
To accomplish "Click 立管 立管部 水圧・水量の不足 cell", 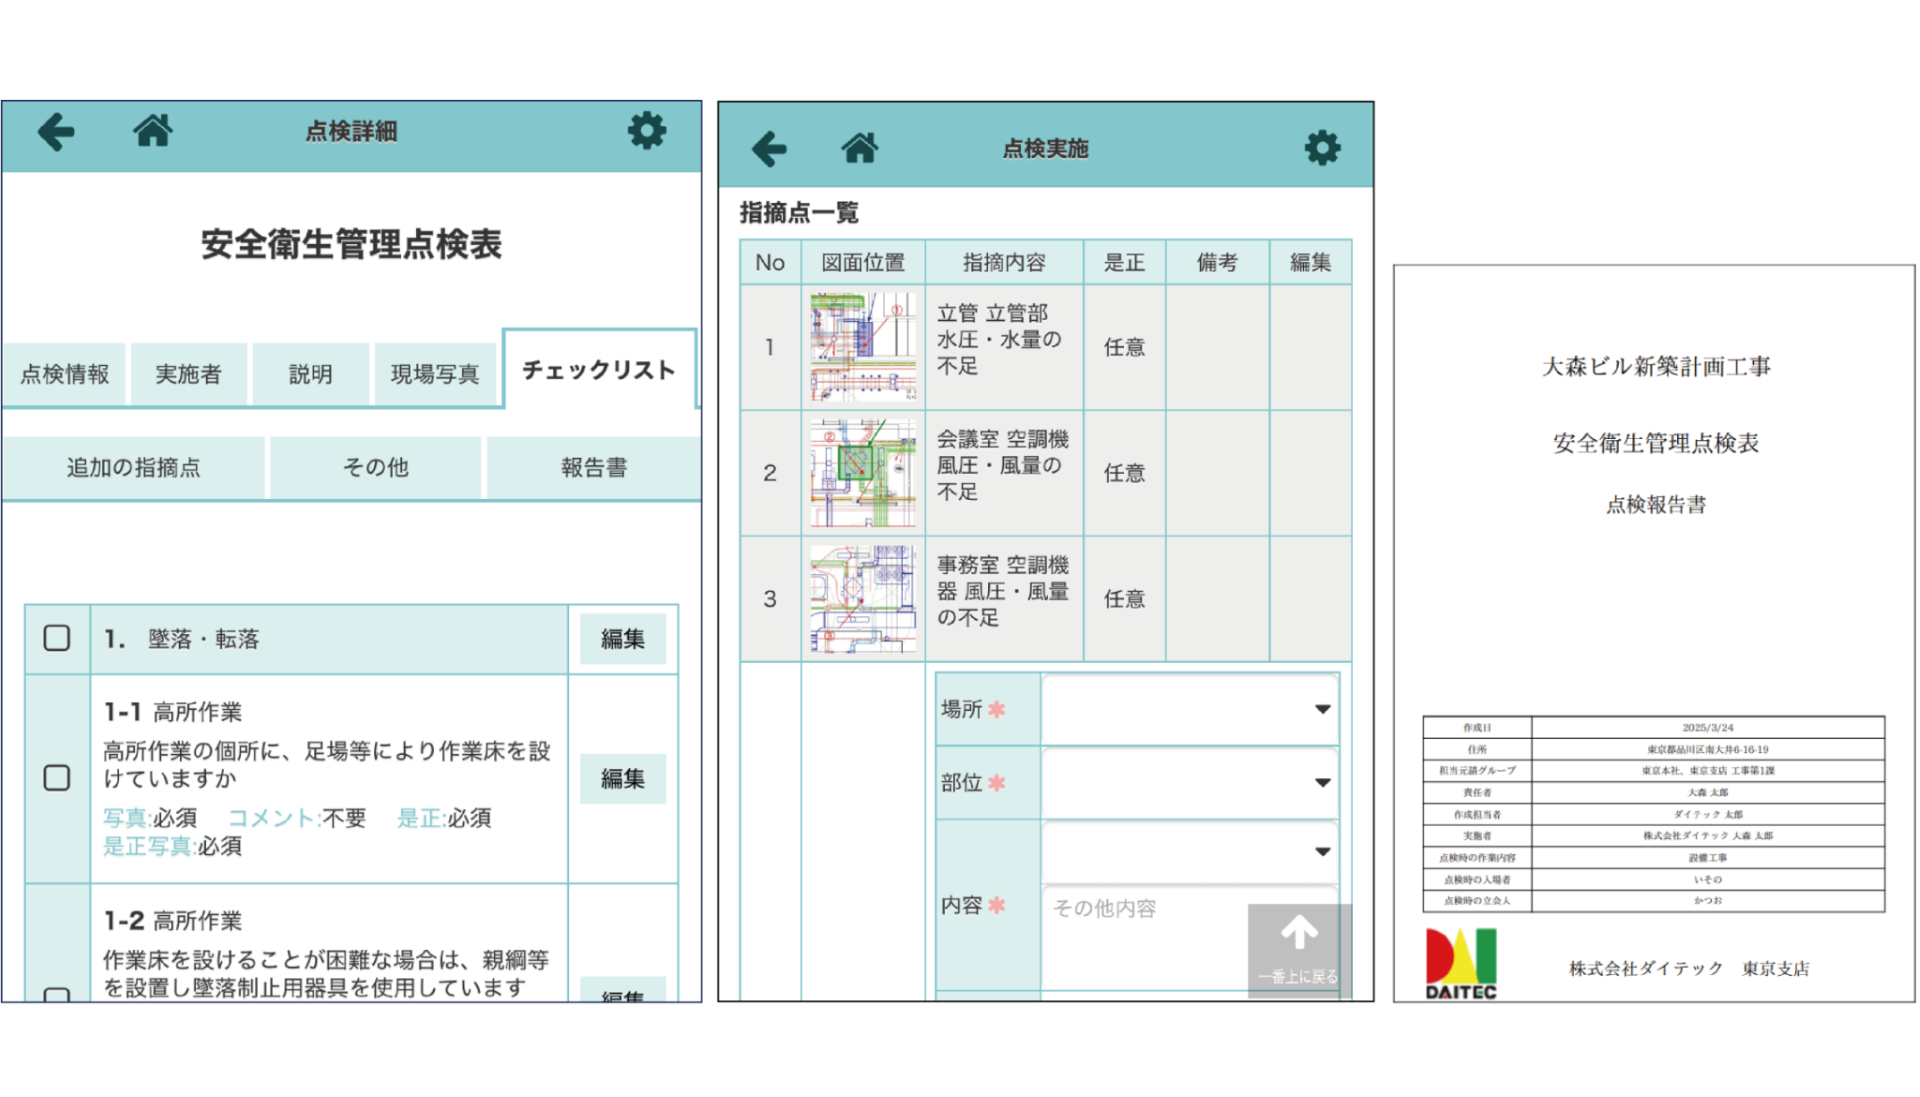I will 1004,347.
